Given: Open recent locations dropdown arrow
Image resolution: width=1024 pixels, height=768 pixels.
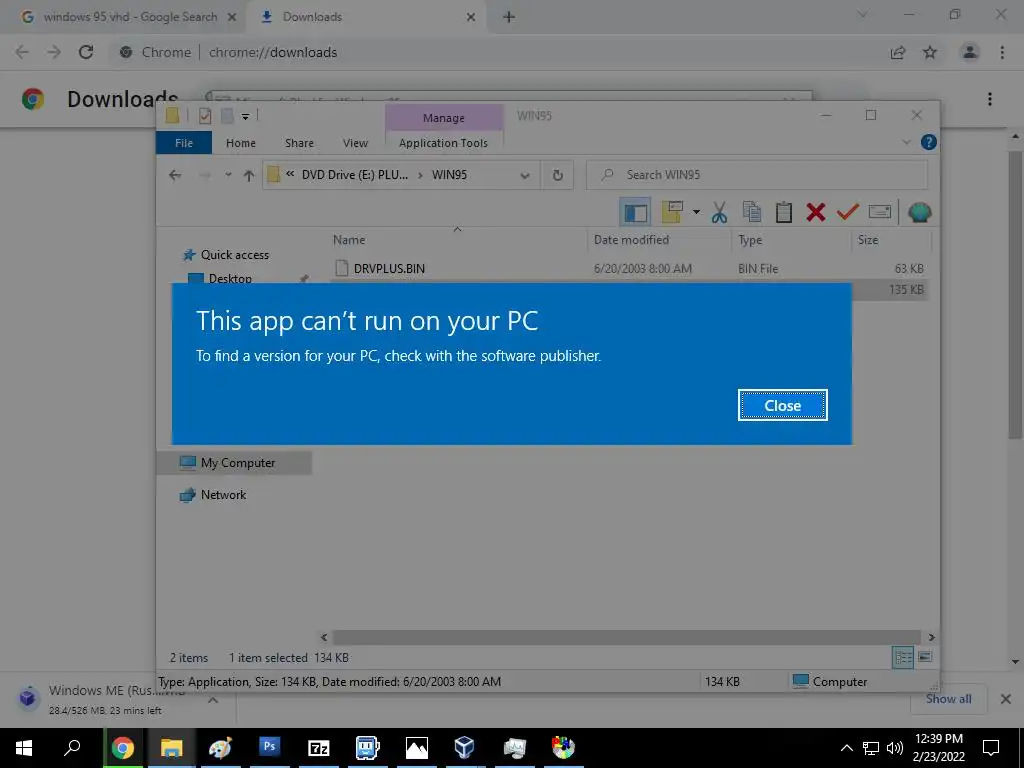Looking at the screenshot, I should [x=228, y=175].
